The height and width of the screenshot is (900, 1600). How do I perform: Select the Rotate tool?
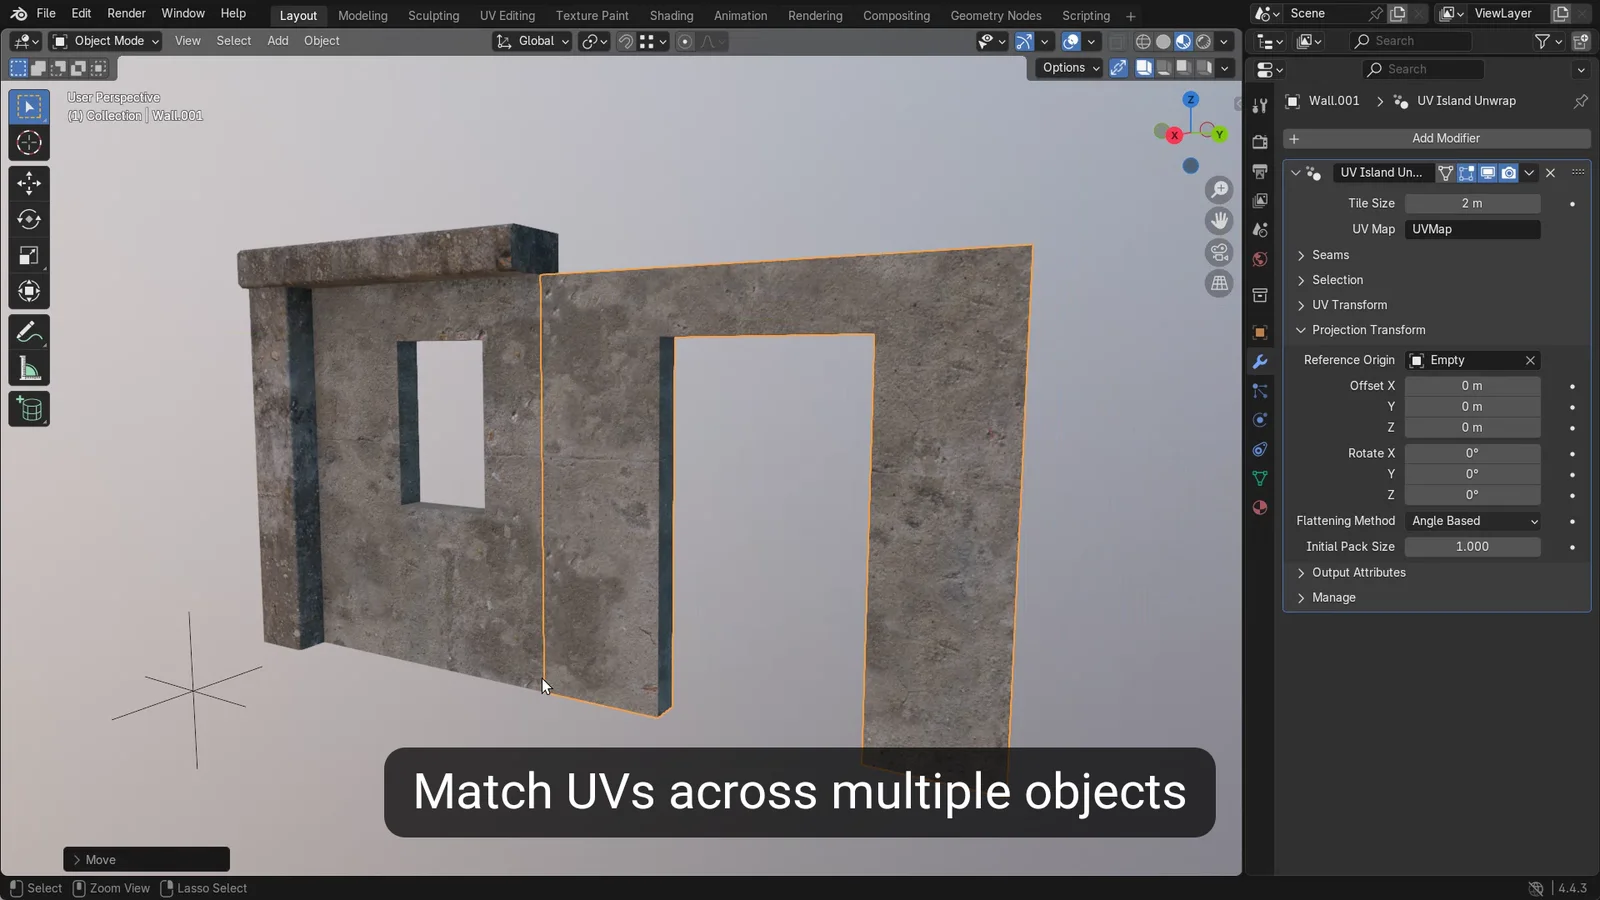coord(29,219)
